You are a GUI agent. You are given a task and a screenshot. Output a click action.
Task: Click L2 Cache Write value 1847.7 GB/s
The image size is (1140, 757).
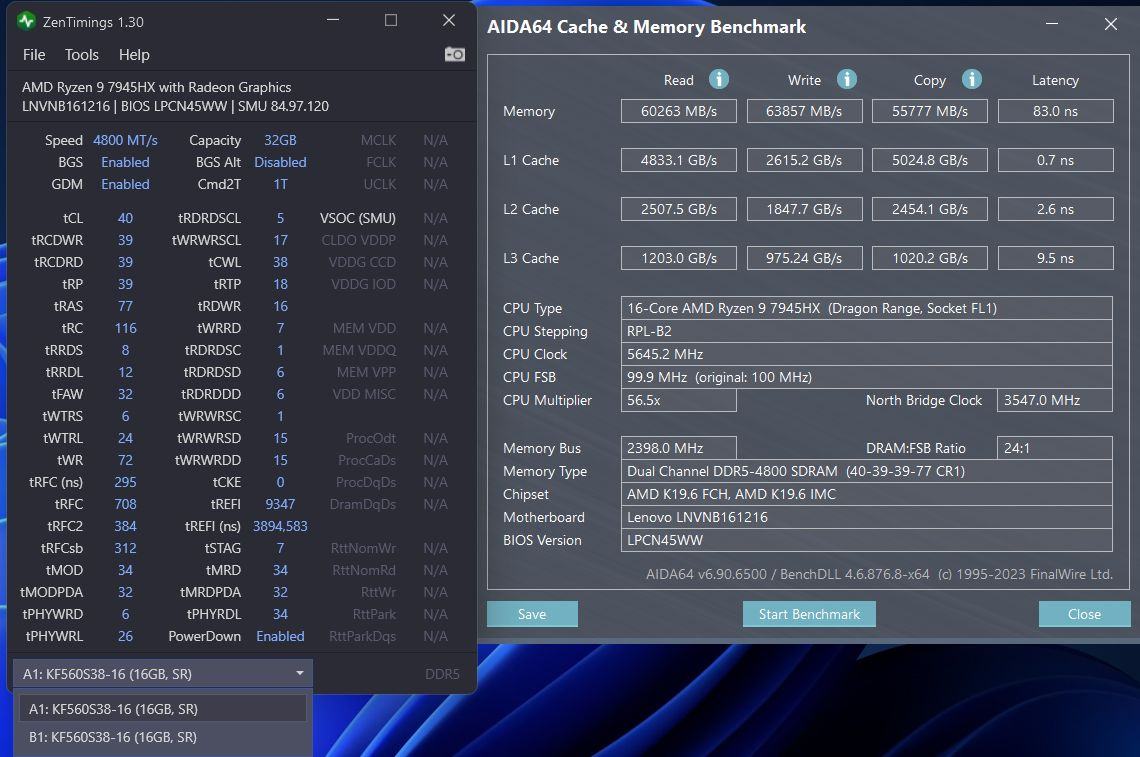(804, 209)
